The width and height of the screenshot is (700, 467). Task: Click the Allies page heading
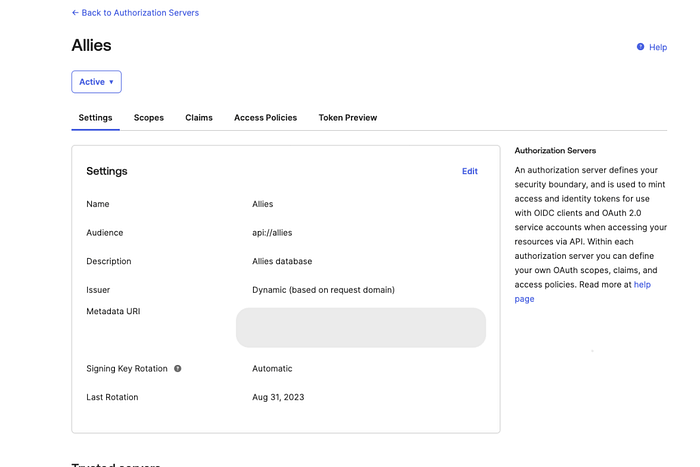[x=91, y=46]
